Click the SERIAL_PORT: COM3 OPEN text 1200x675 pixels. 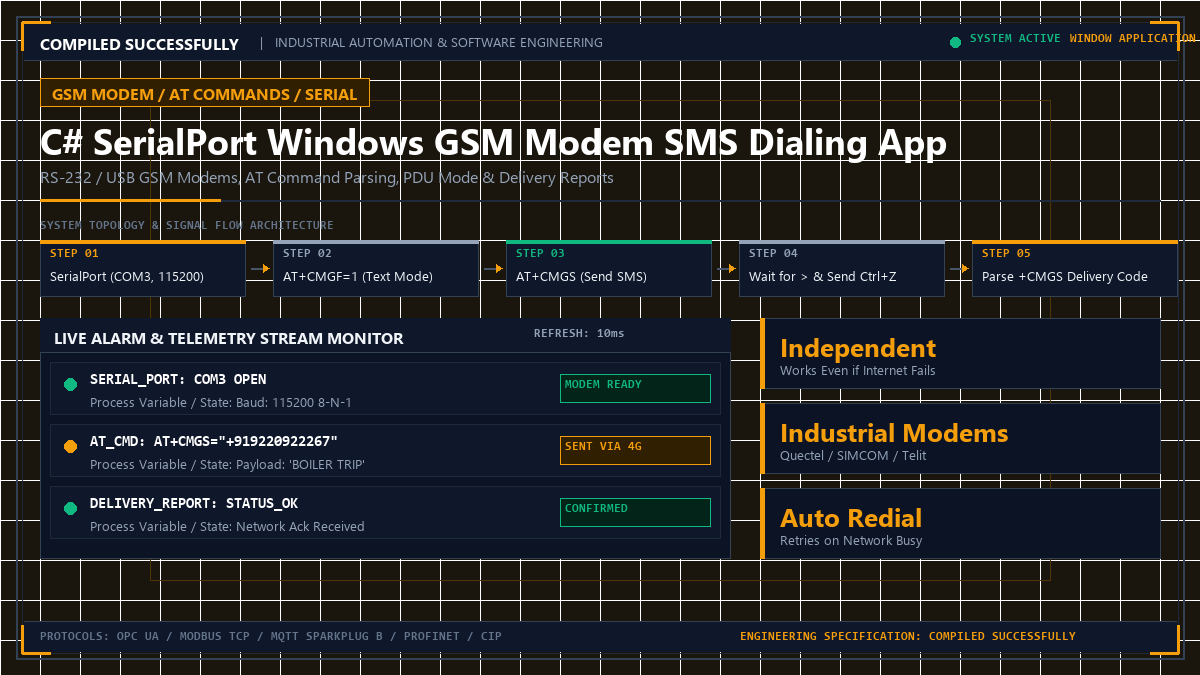[x=178, y=380]
